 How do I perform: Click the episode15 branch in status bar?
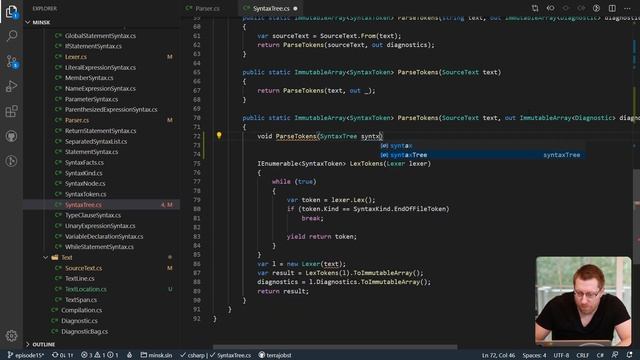(26, 355)
